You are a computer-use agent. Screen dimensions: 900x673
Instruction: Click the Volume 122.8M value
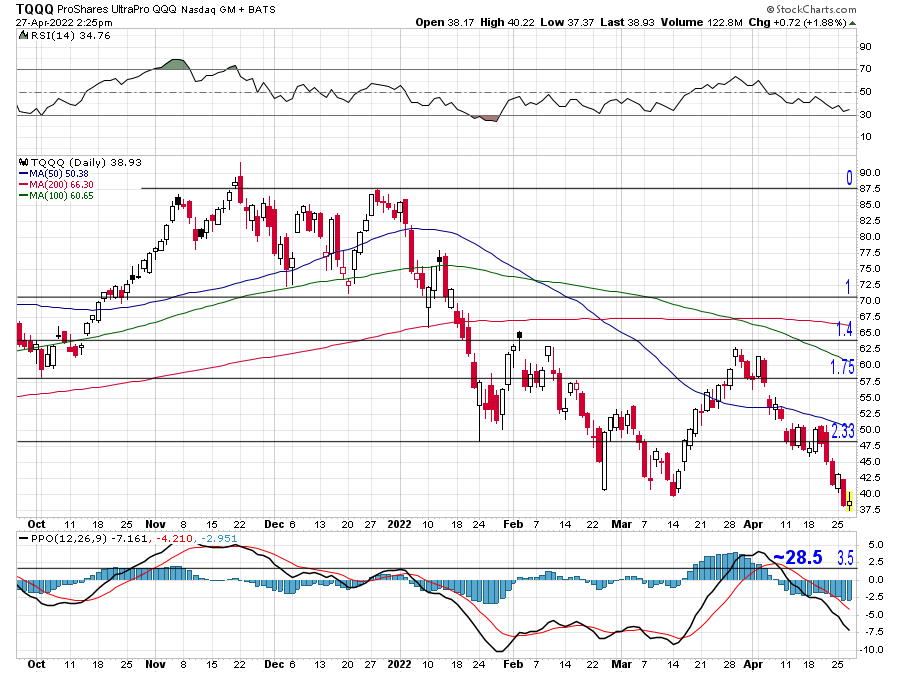coord(701,22)
